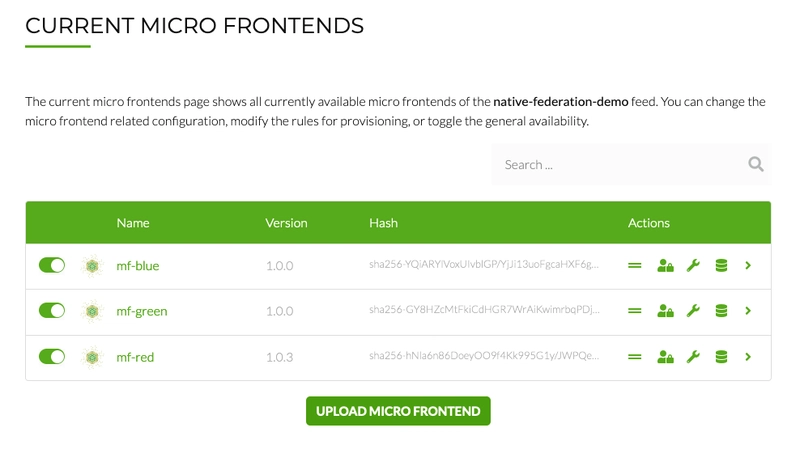Click the database icon for mf-green
The image size is (800, 449).
(721, 311)
